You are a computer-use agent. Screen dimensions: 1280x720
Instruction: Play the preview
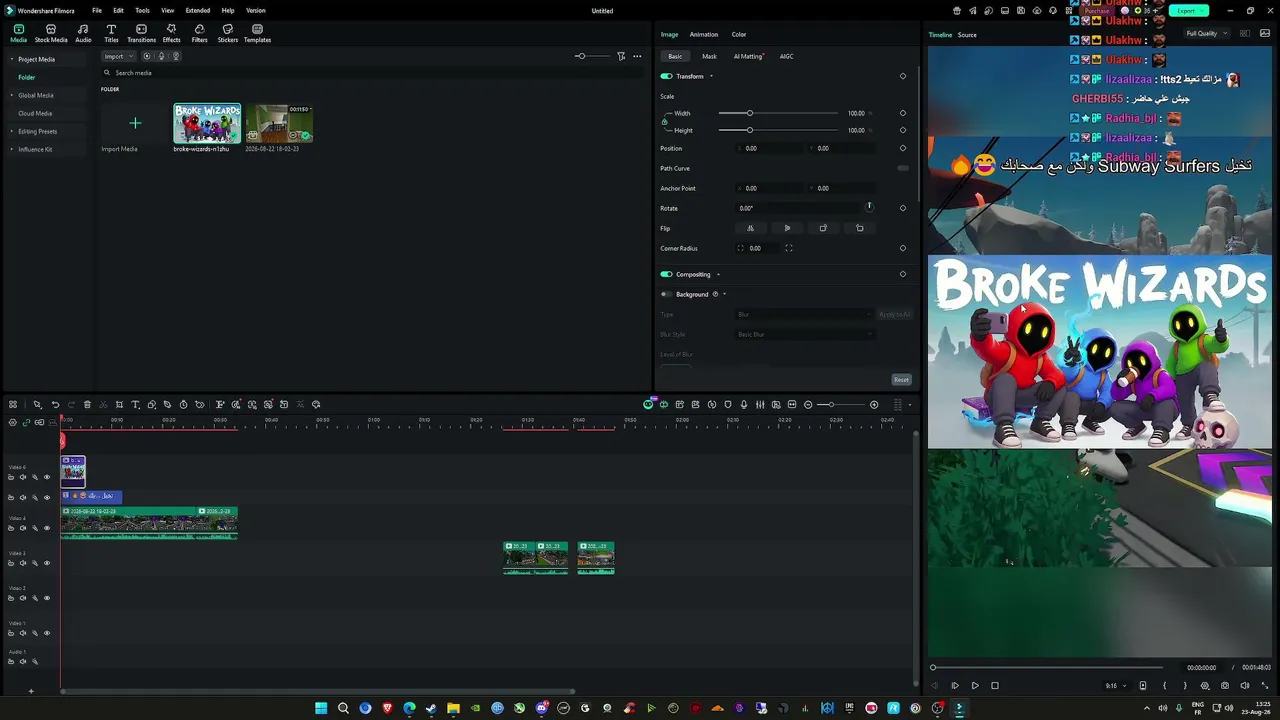[975, 686]
